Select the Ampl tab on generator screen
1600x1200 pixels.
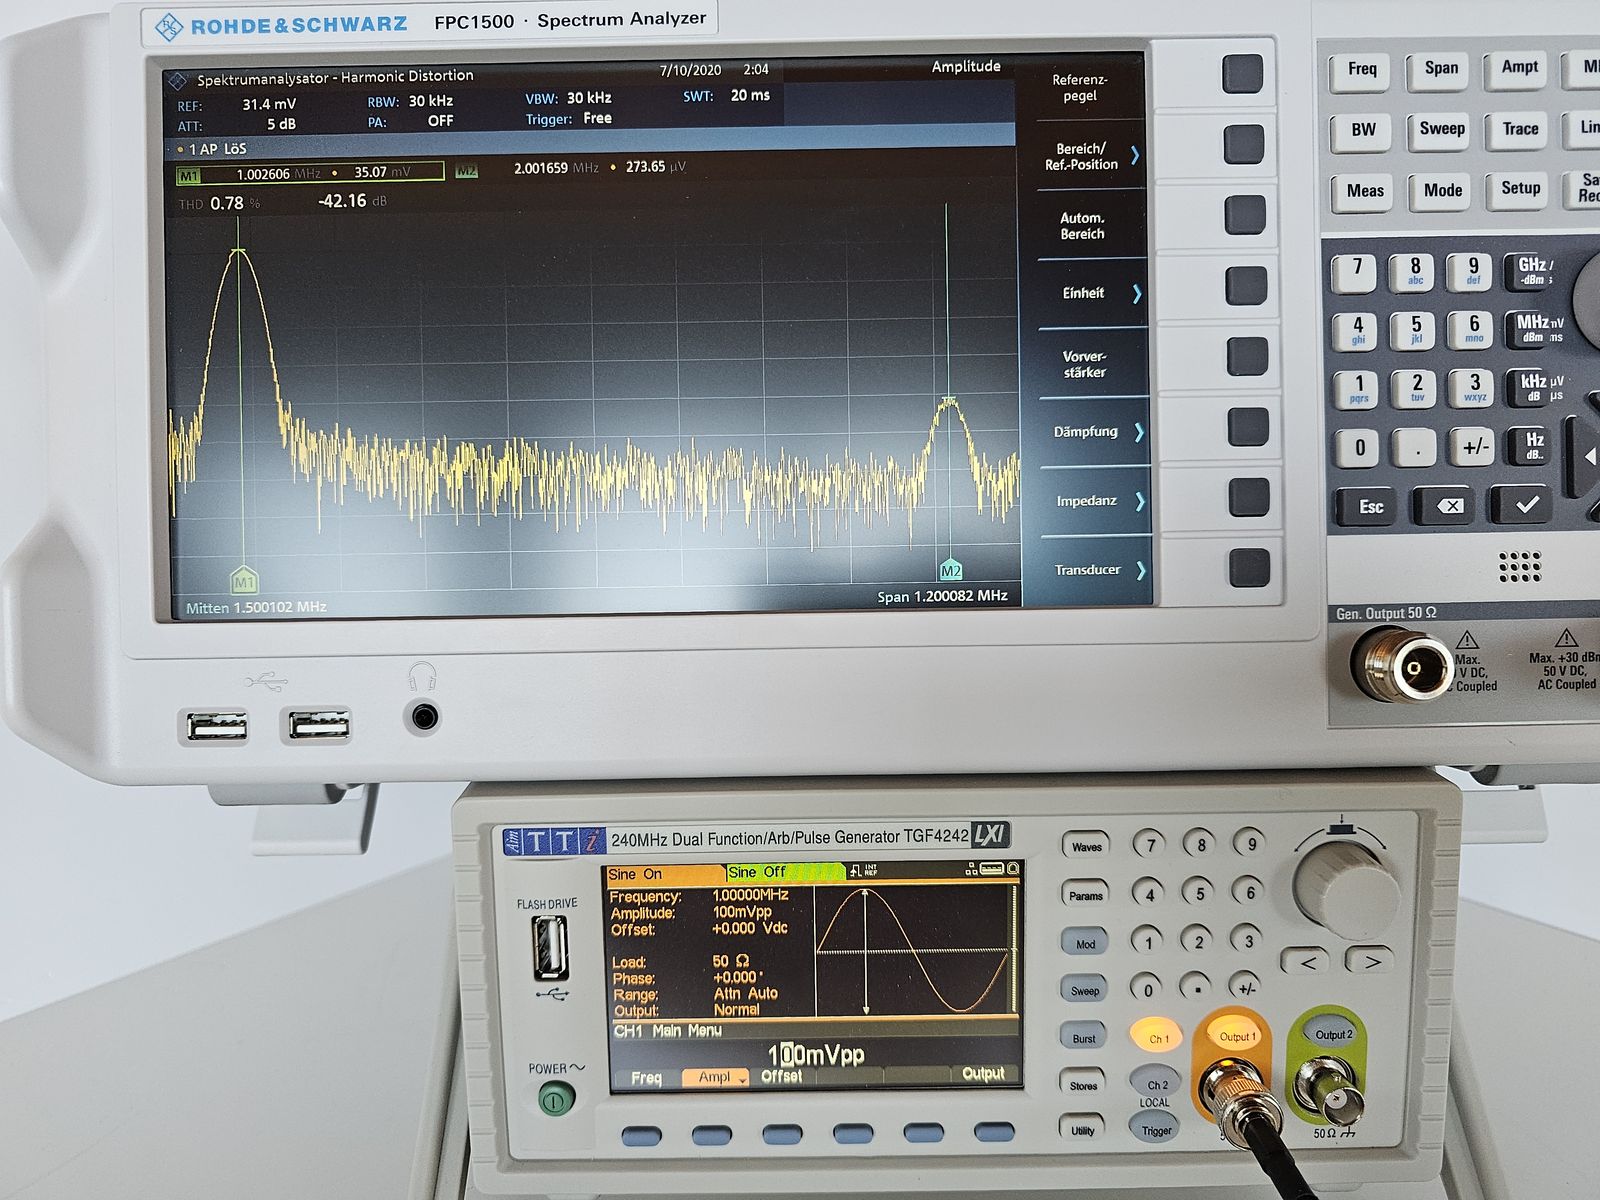[x=714, y=1077]
